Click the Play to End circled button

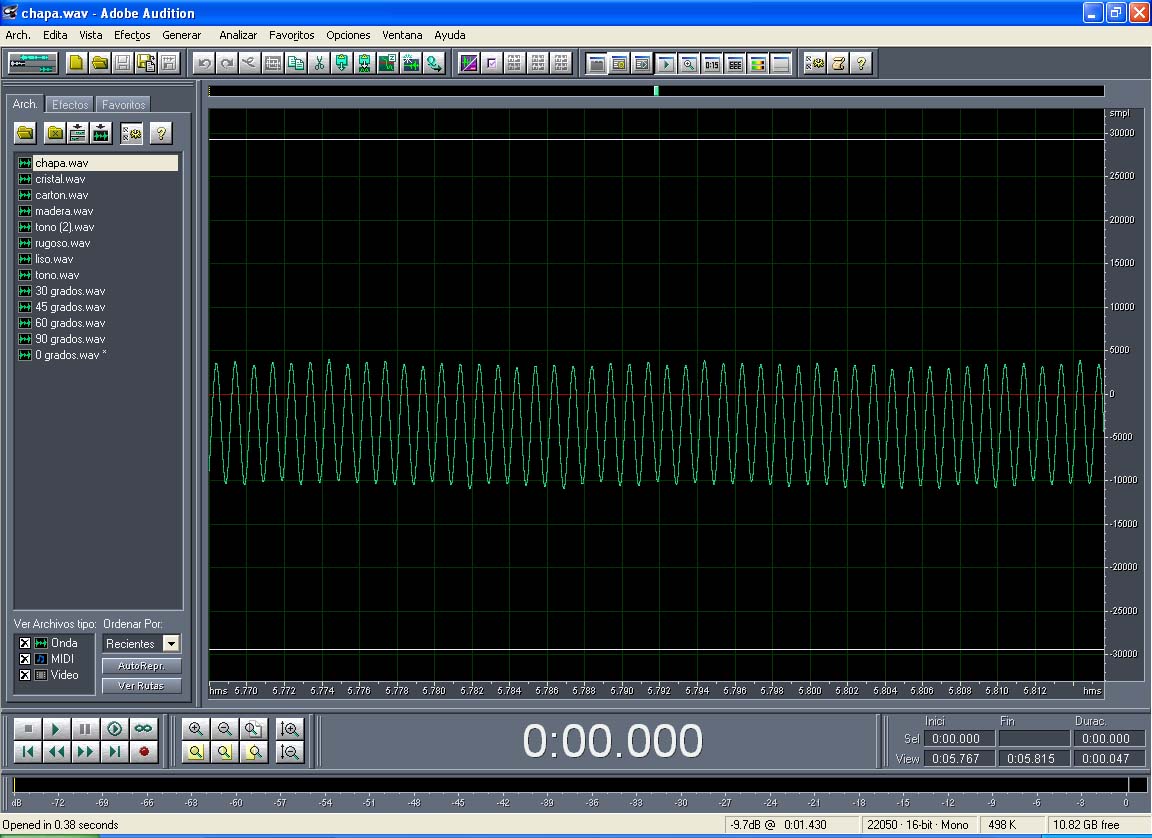pyautogui.click(x=114, y=729)
